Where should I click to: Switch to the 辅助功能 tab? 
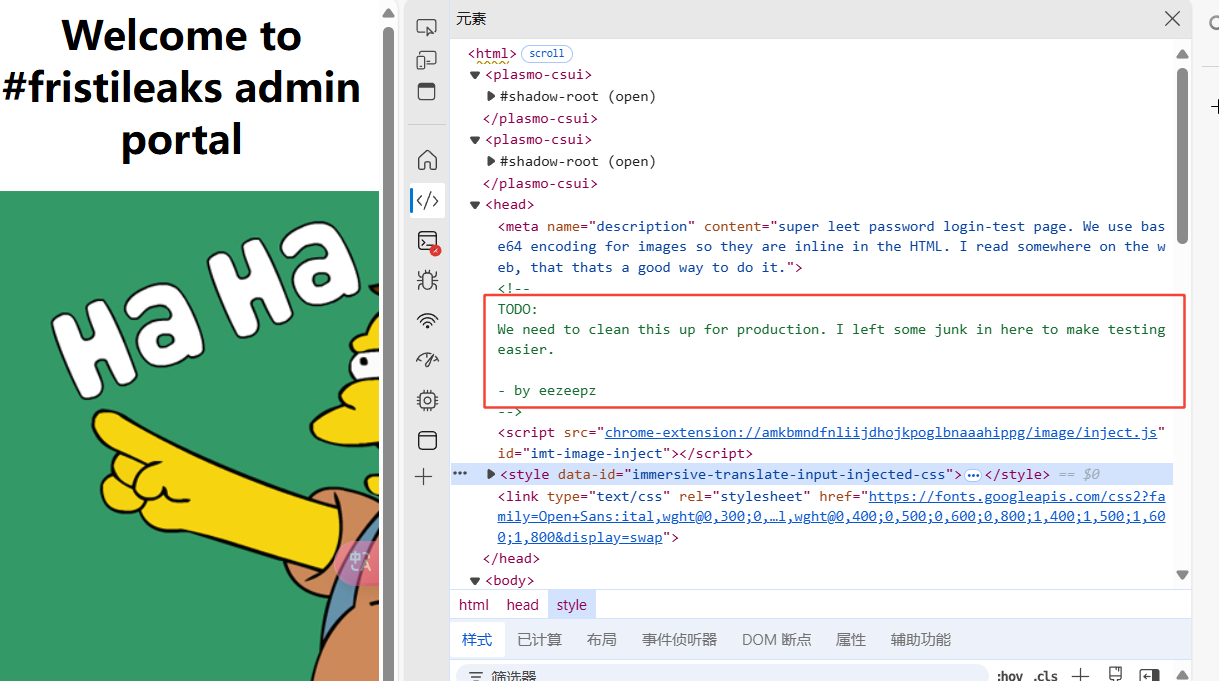point(921,640)
